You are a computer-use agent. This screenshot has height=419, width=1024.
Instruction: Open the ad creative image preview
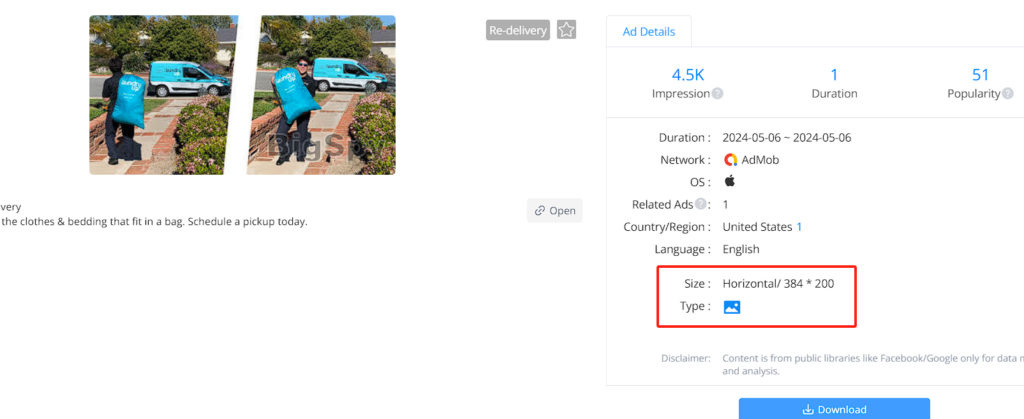[242, 95]
